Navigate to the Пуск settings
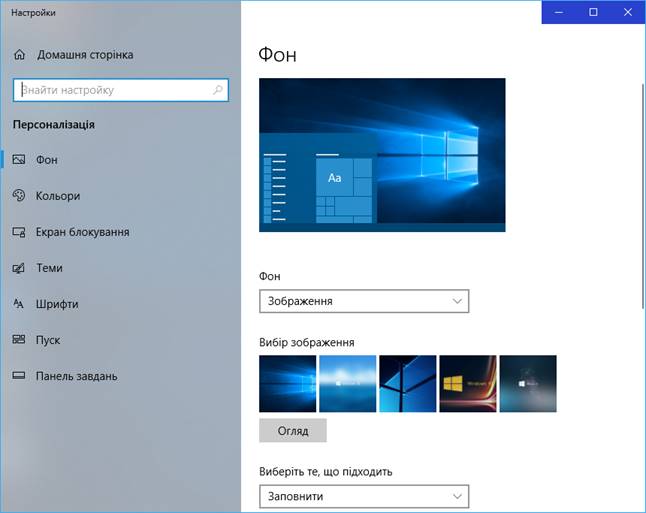This screenshot has height=513, width=646. 48,340
